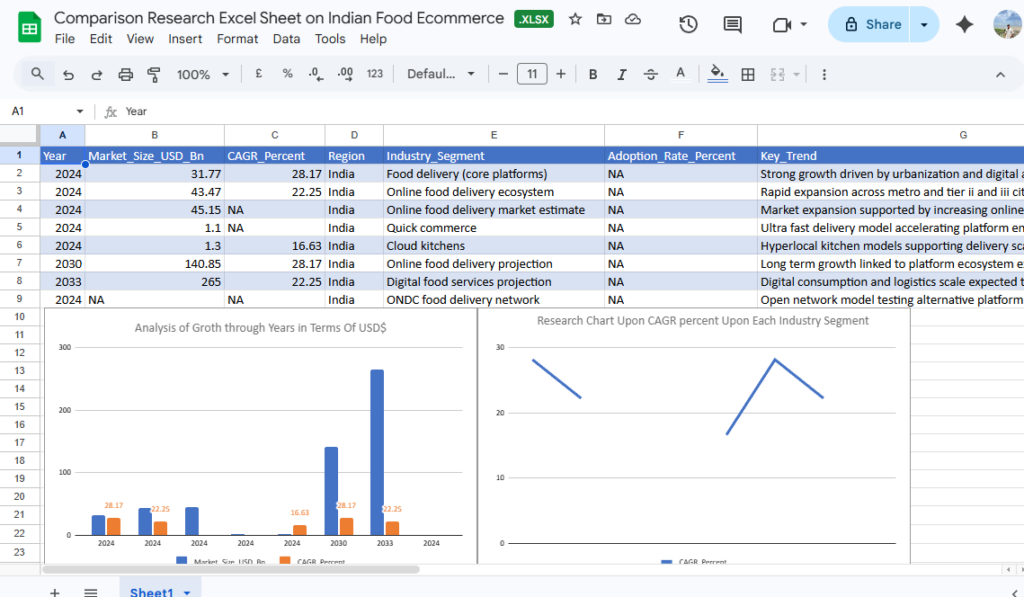This screenshot has width=1024, height=597.
Task: Select the growth bar chart
Action: pos(261,436)
